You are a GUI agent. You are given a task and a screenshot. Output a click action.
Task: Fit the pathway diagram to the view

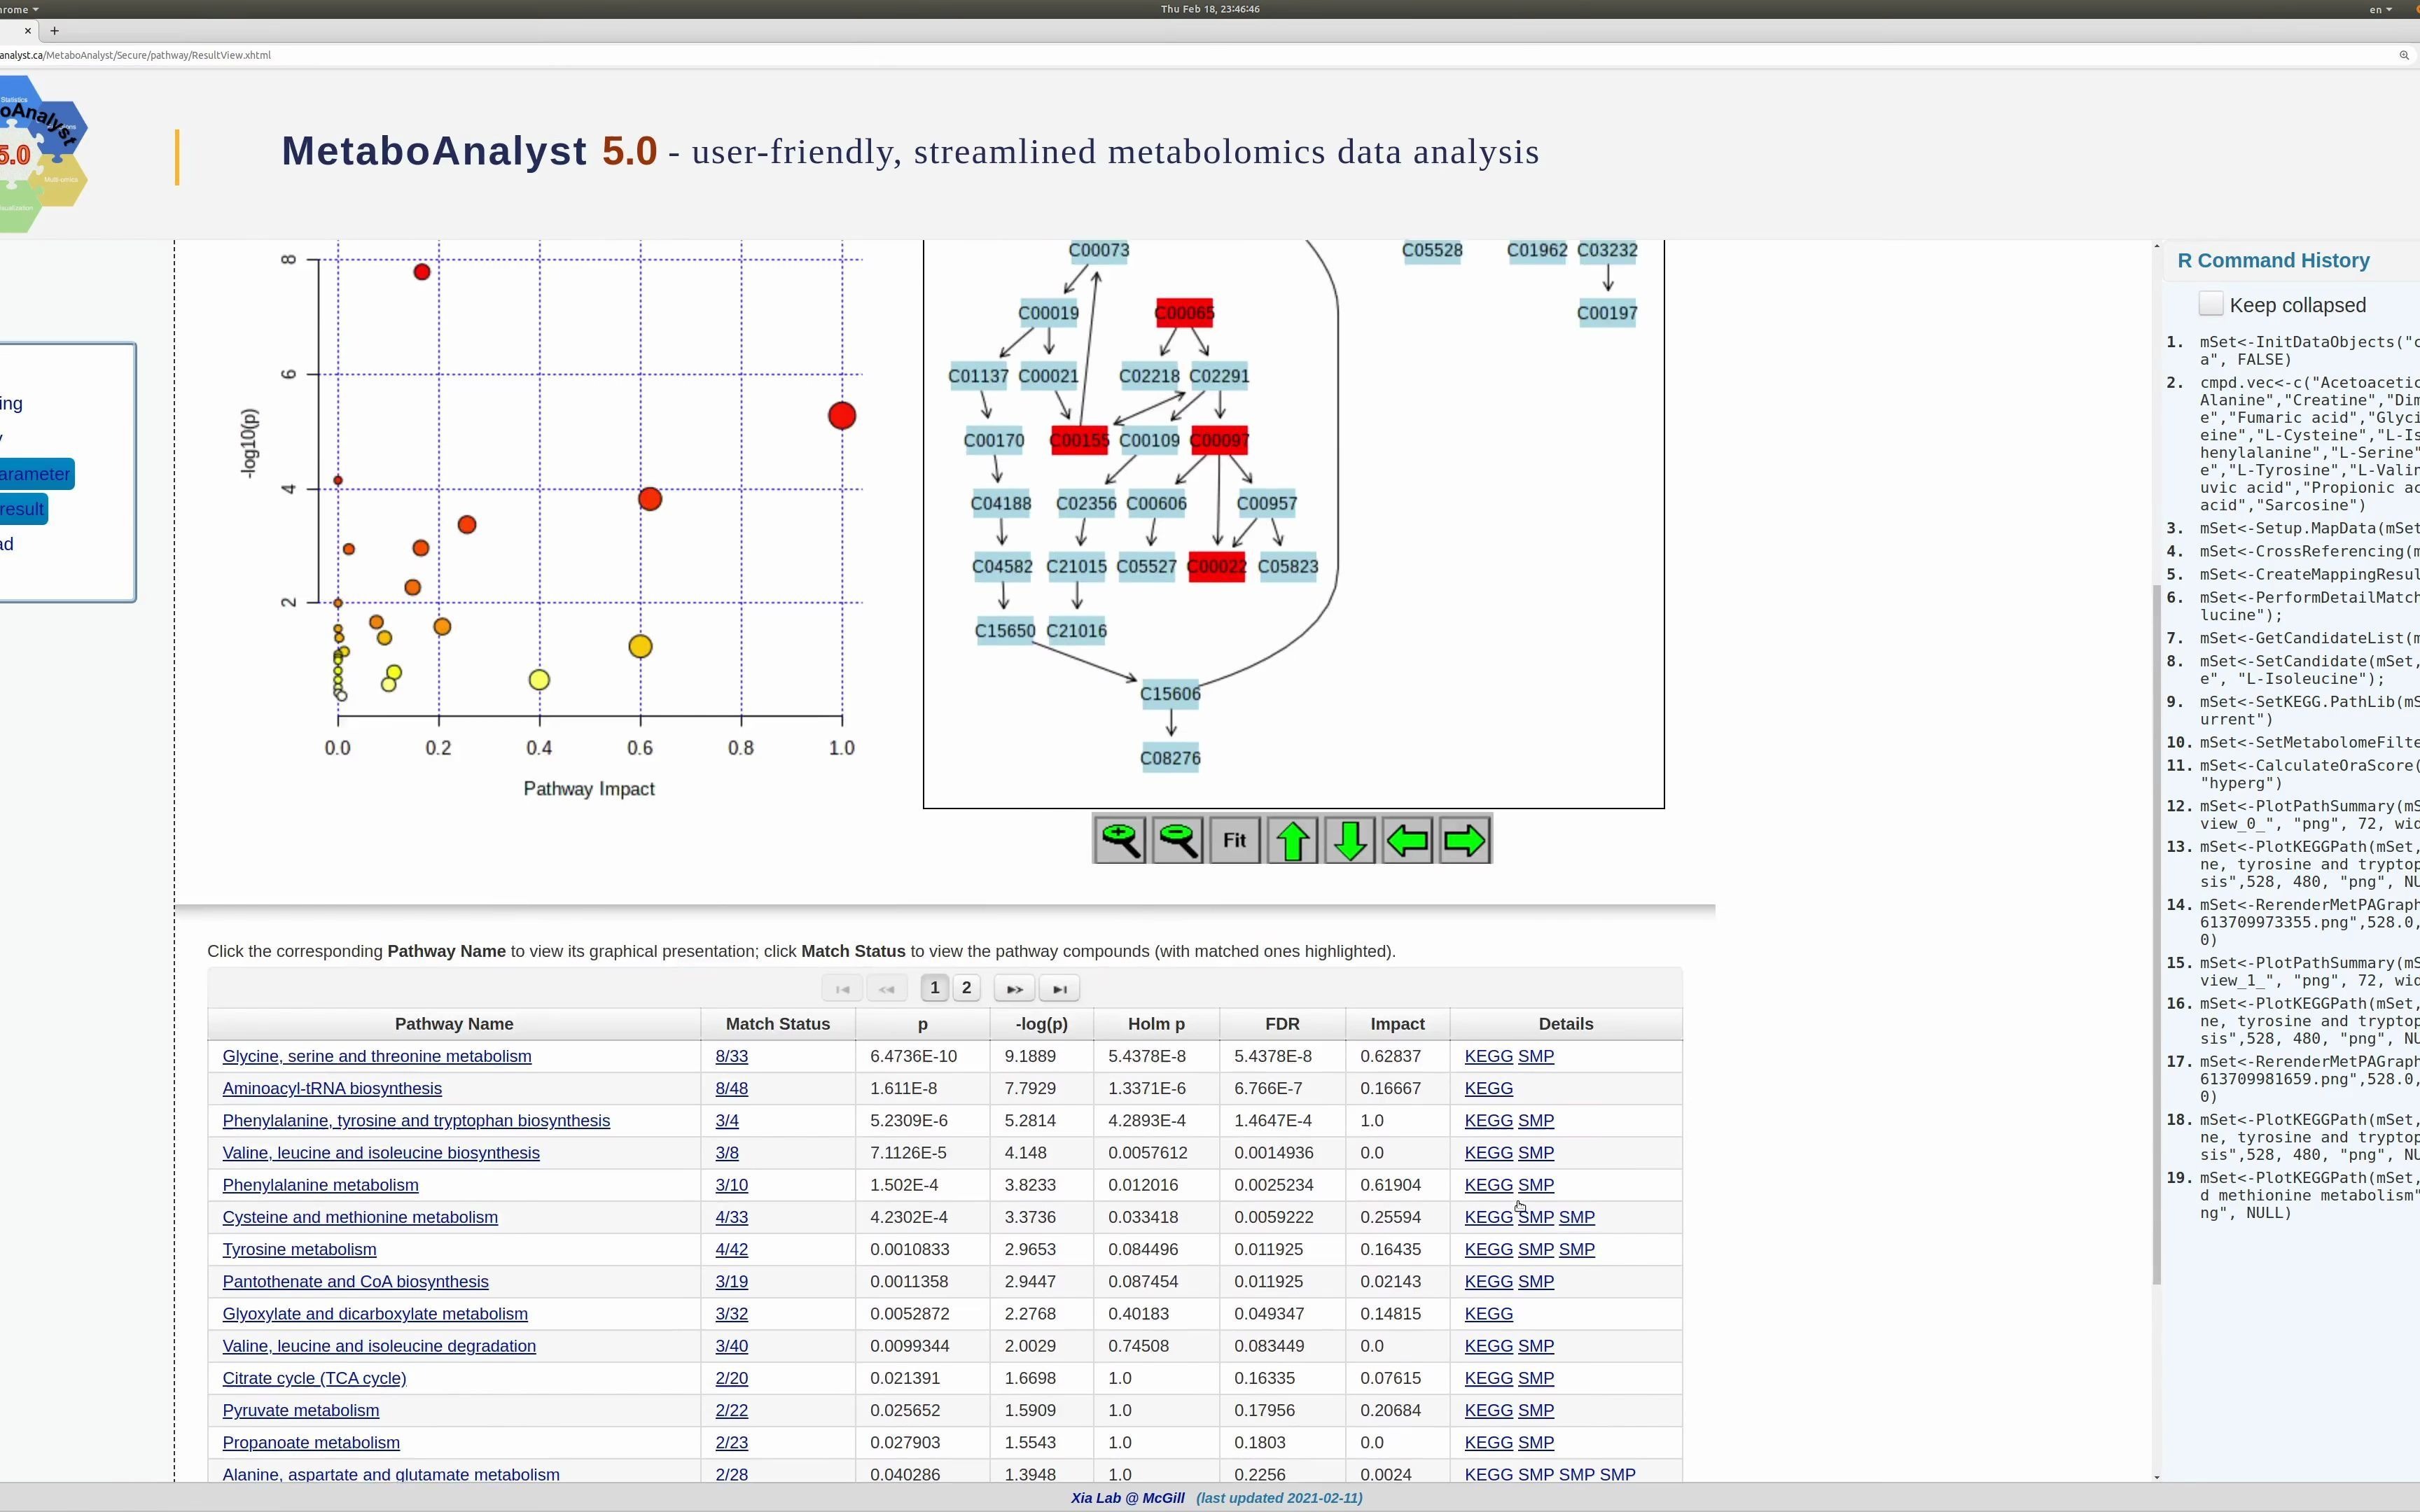(1234, 839)
